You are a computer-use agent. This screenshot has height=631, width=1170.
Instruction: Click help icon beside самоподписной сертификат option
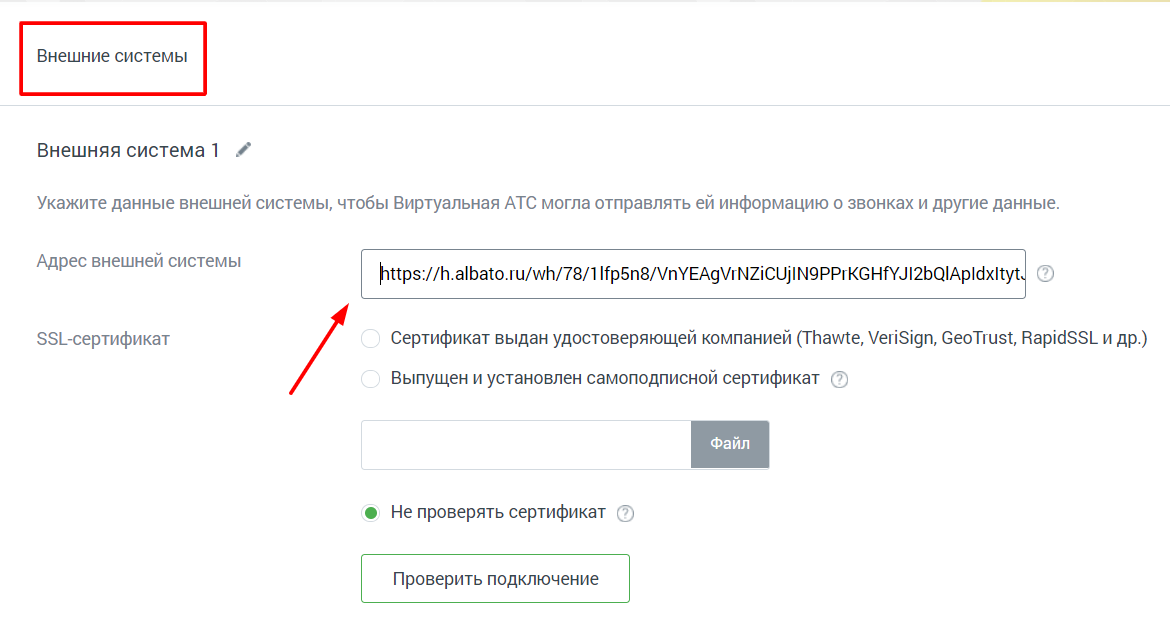click(x=840, y=379)
